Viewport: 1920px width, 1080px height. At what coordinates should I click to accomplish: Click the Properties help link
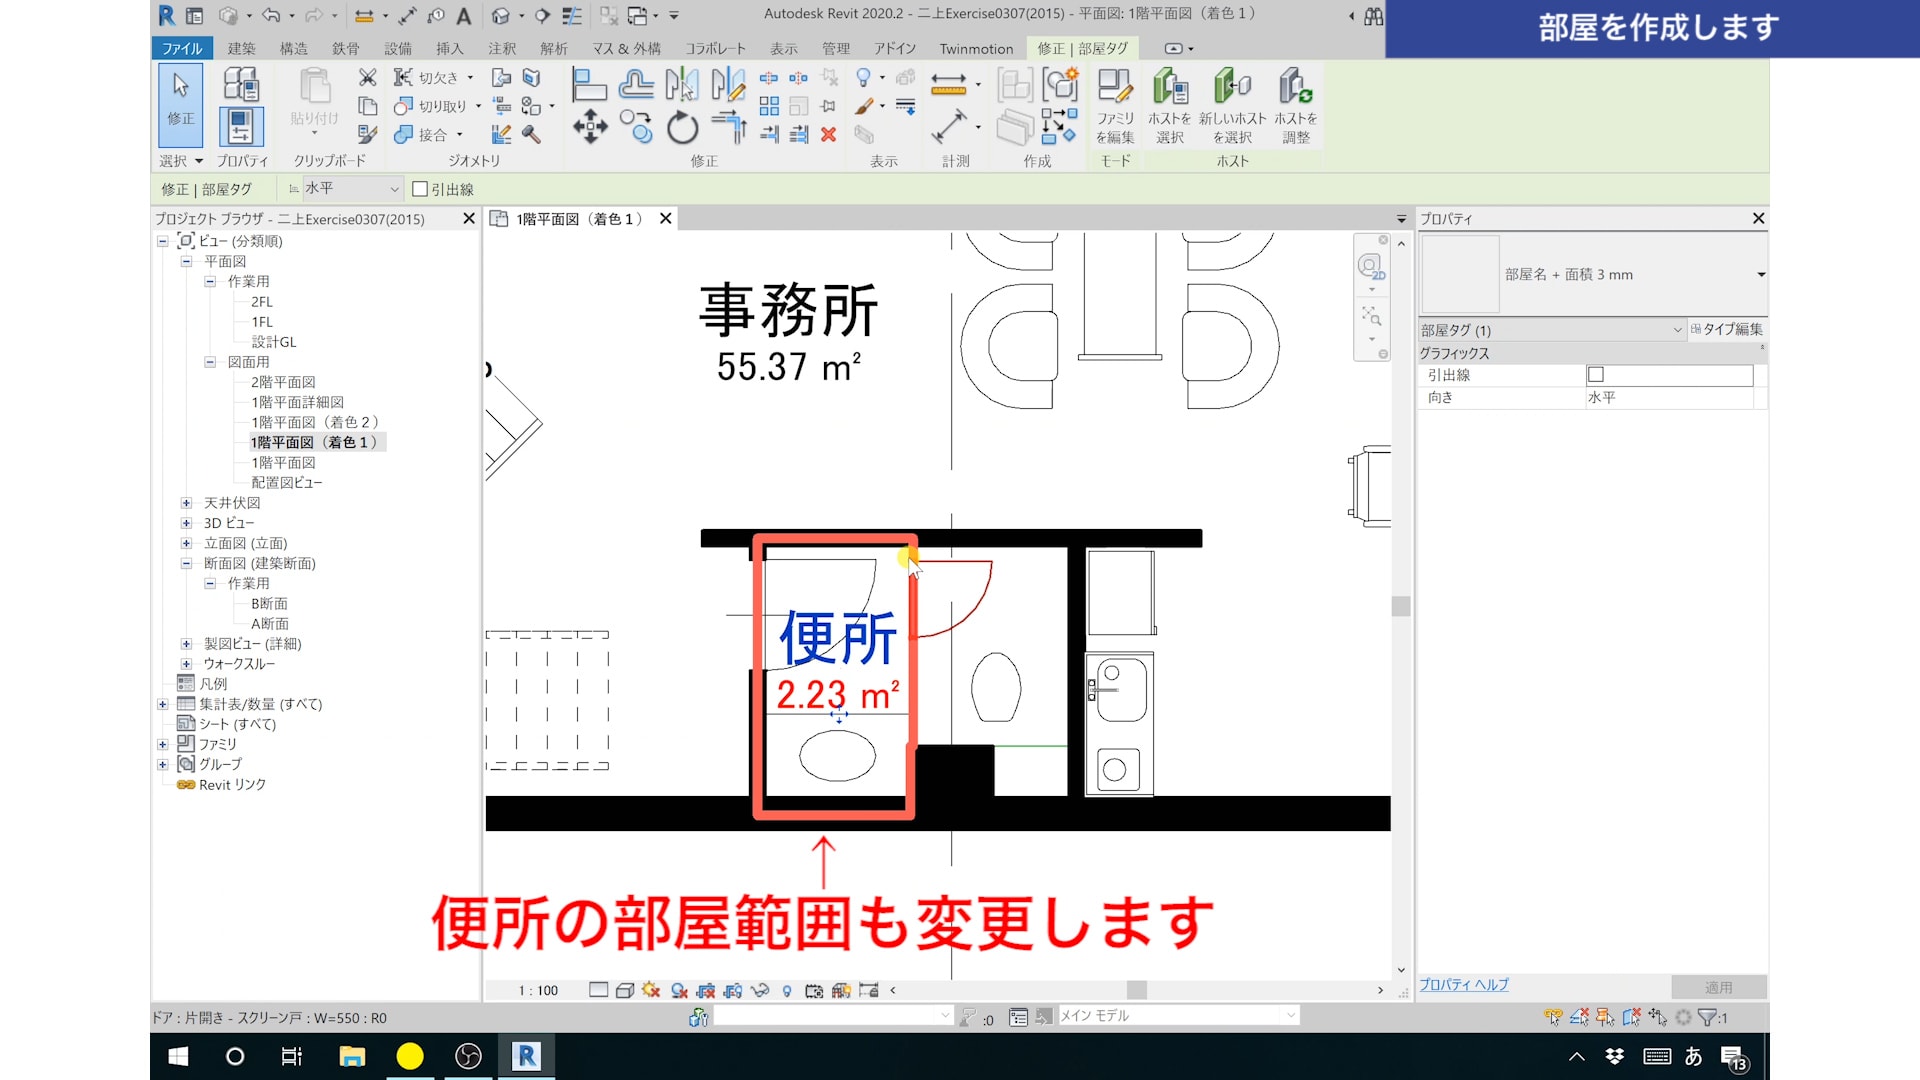point(1463,985)
